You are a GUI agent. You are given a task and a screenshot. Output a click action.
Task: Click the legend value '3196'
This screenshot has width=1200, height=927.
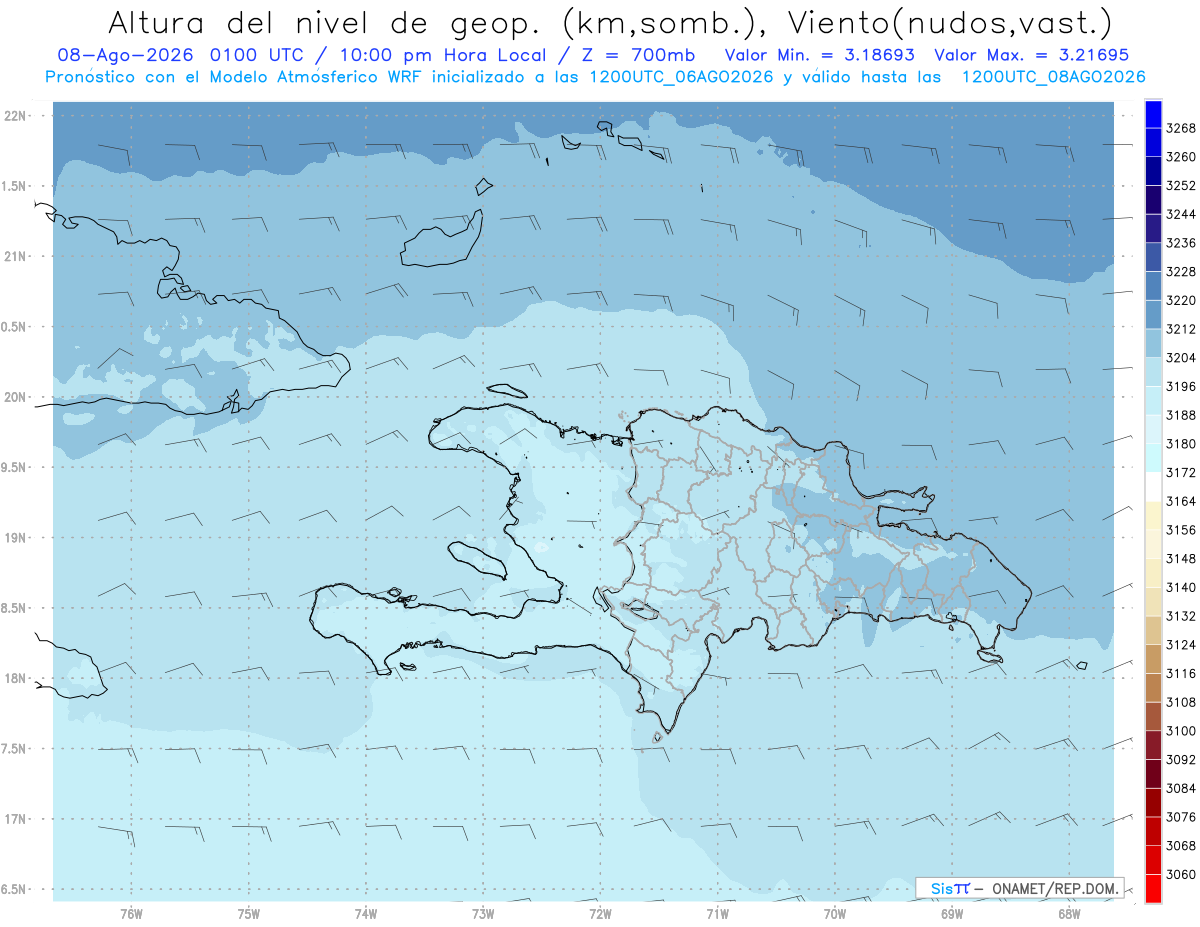(1181, 386)
